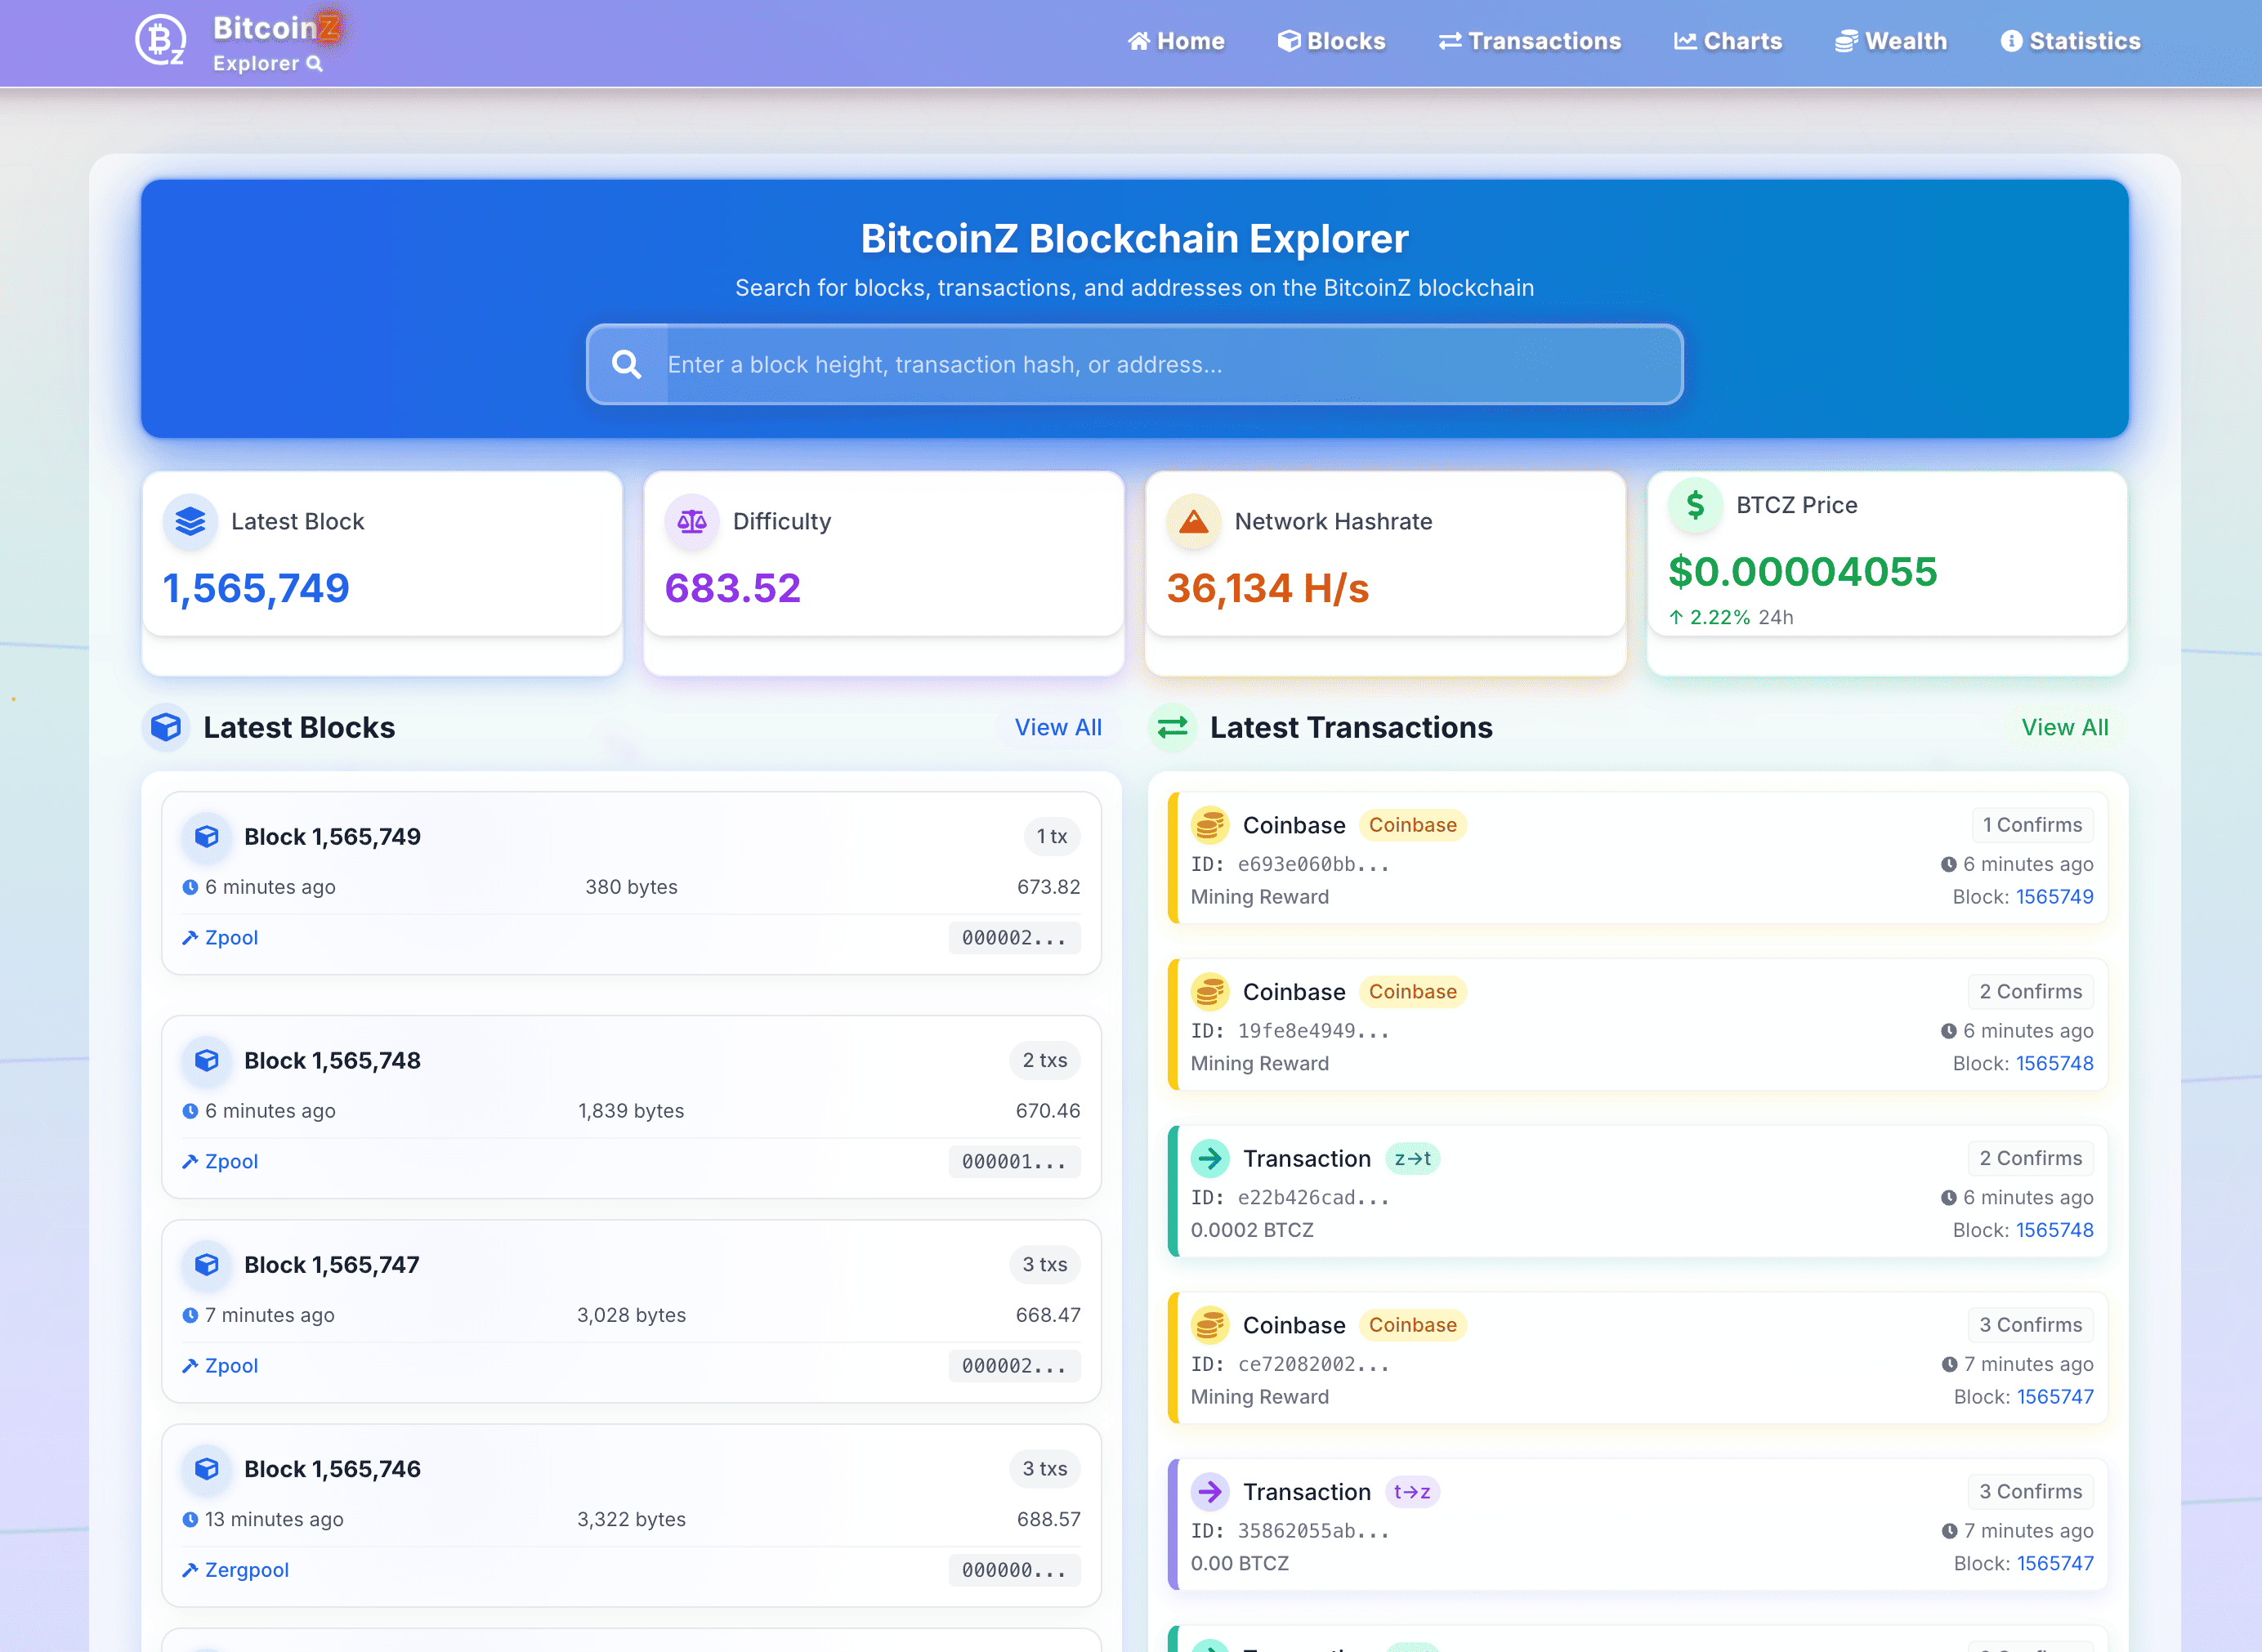Open the Charts page
The width and height of the screenshot is (2262, 1652).
click(1728, 41)
